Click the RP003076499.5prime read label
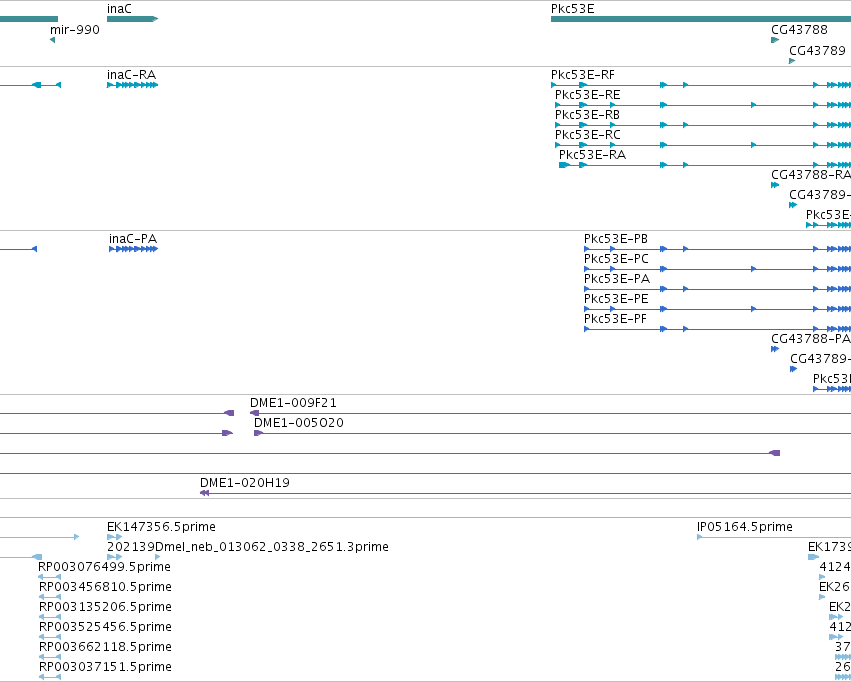The width and height of the screenshot is (851, 682). 104,567
